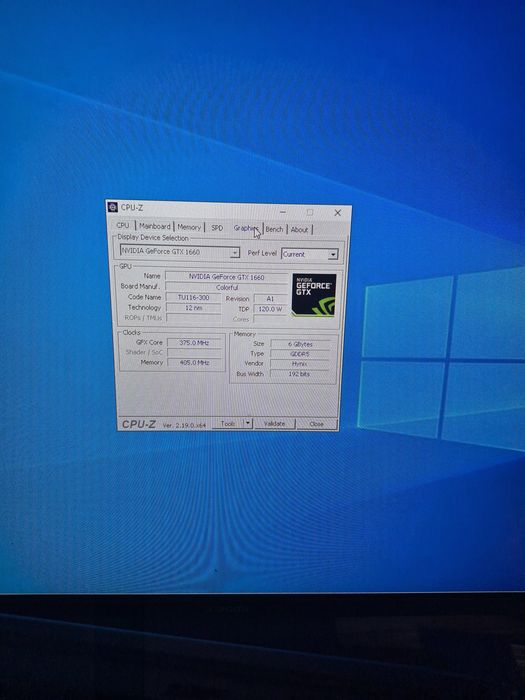The image size is (525, 700).
Task: Close CPU-Z with the X button
Action: [x=338, y=213]
